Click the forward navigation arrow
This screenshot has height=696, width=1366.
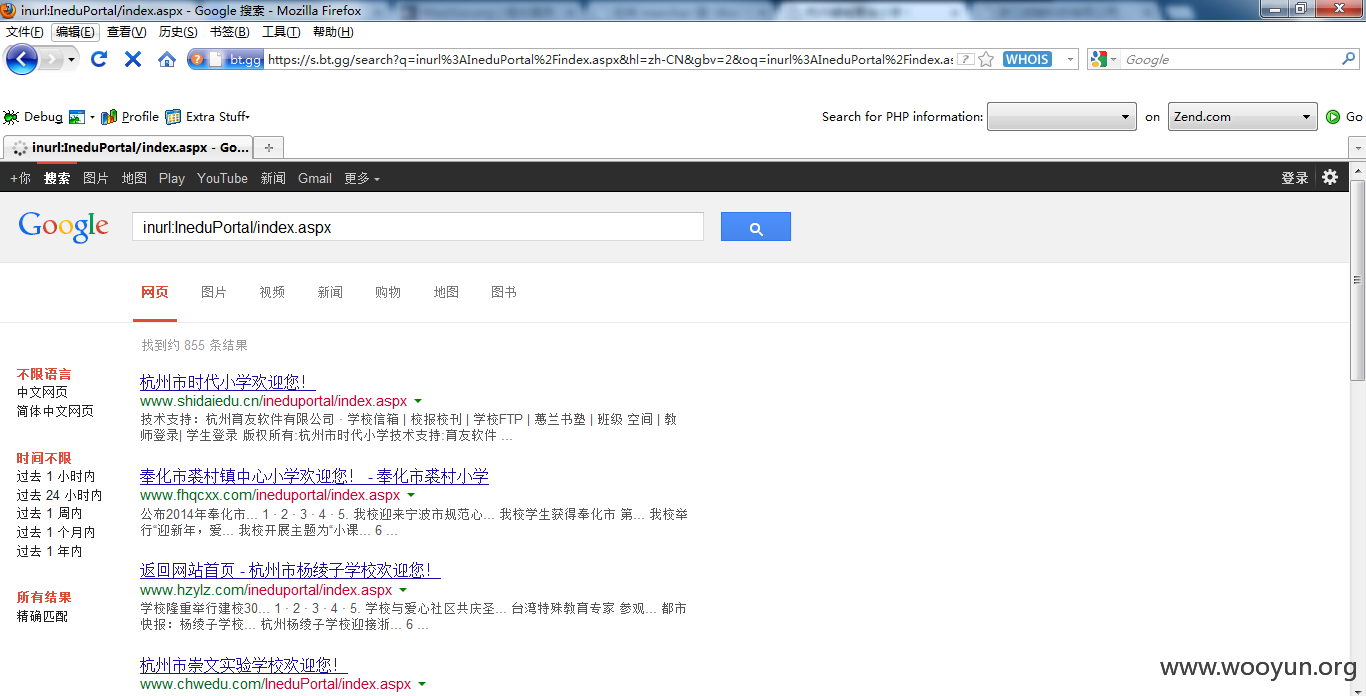click(50, 59)
